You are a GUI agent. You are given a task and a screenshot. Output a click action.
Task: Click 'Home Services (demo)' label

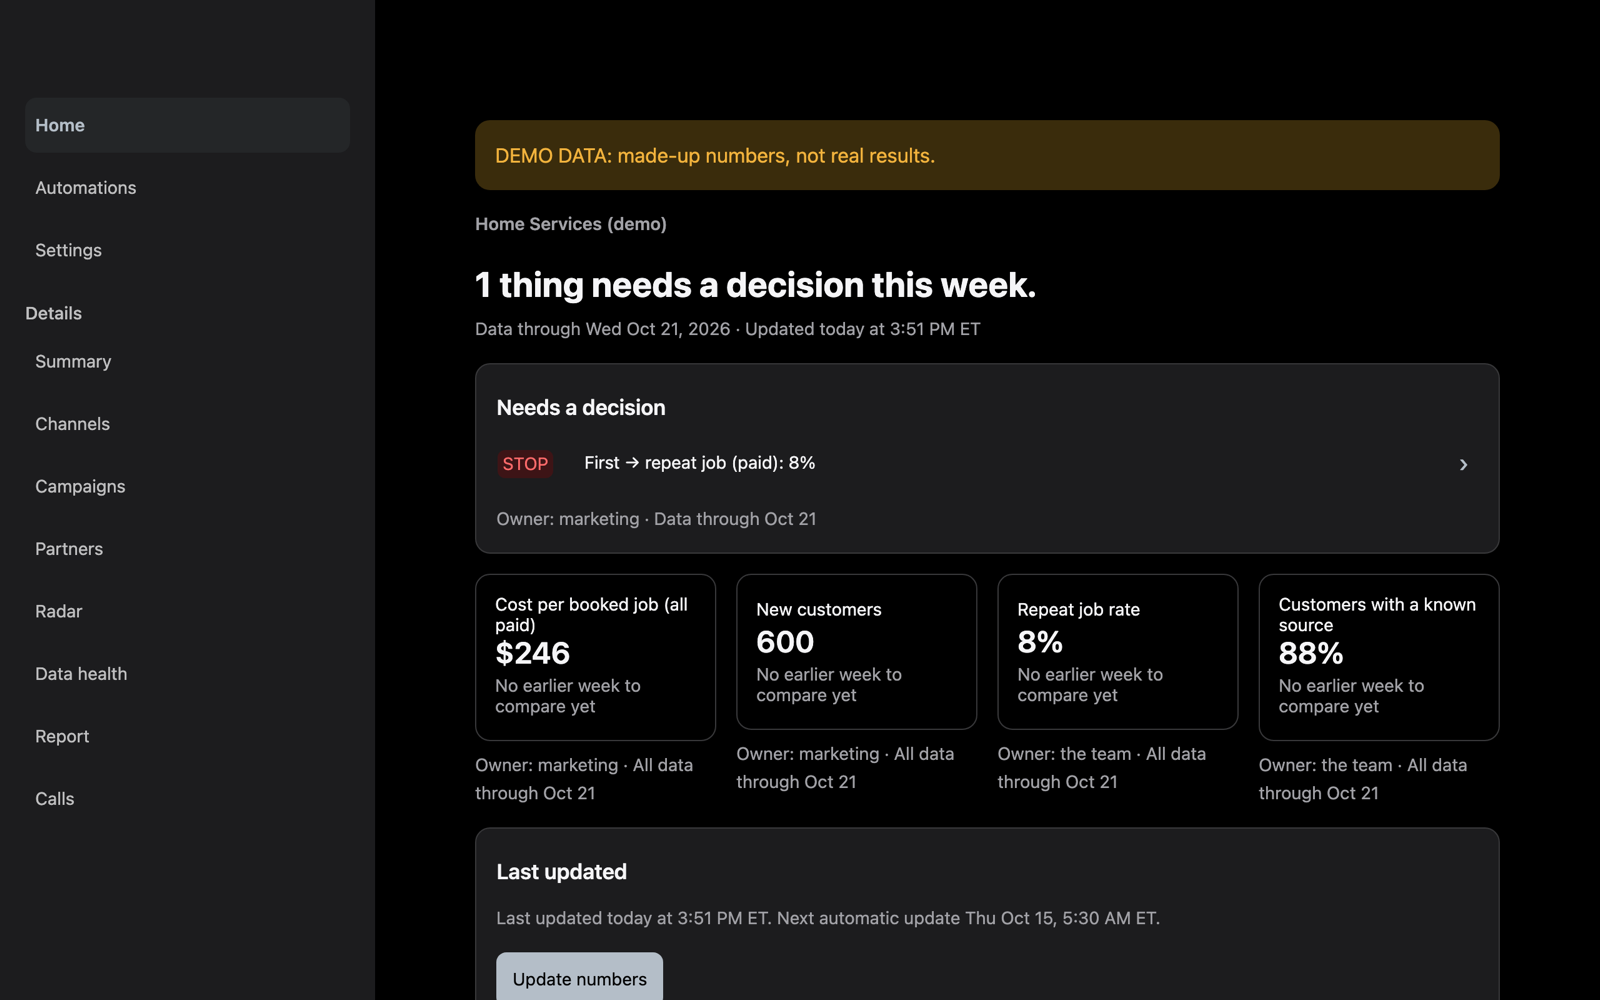point(571,224)
